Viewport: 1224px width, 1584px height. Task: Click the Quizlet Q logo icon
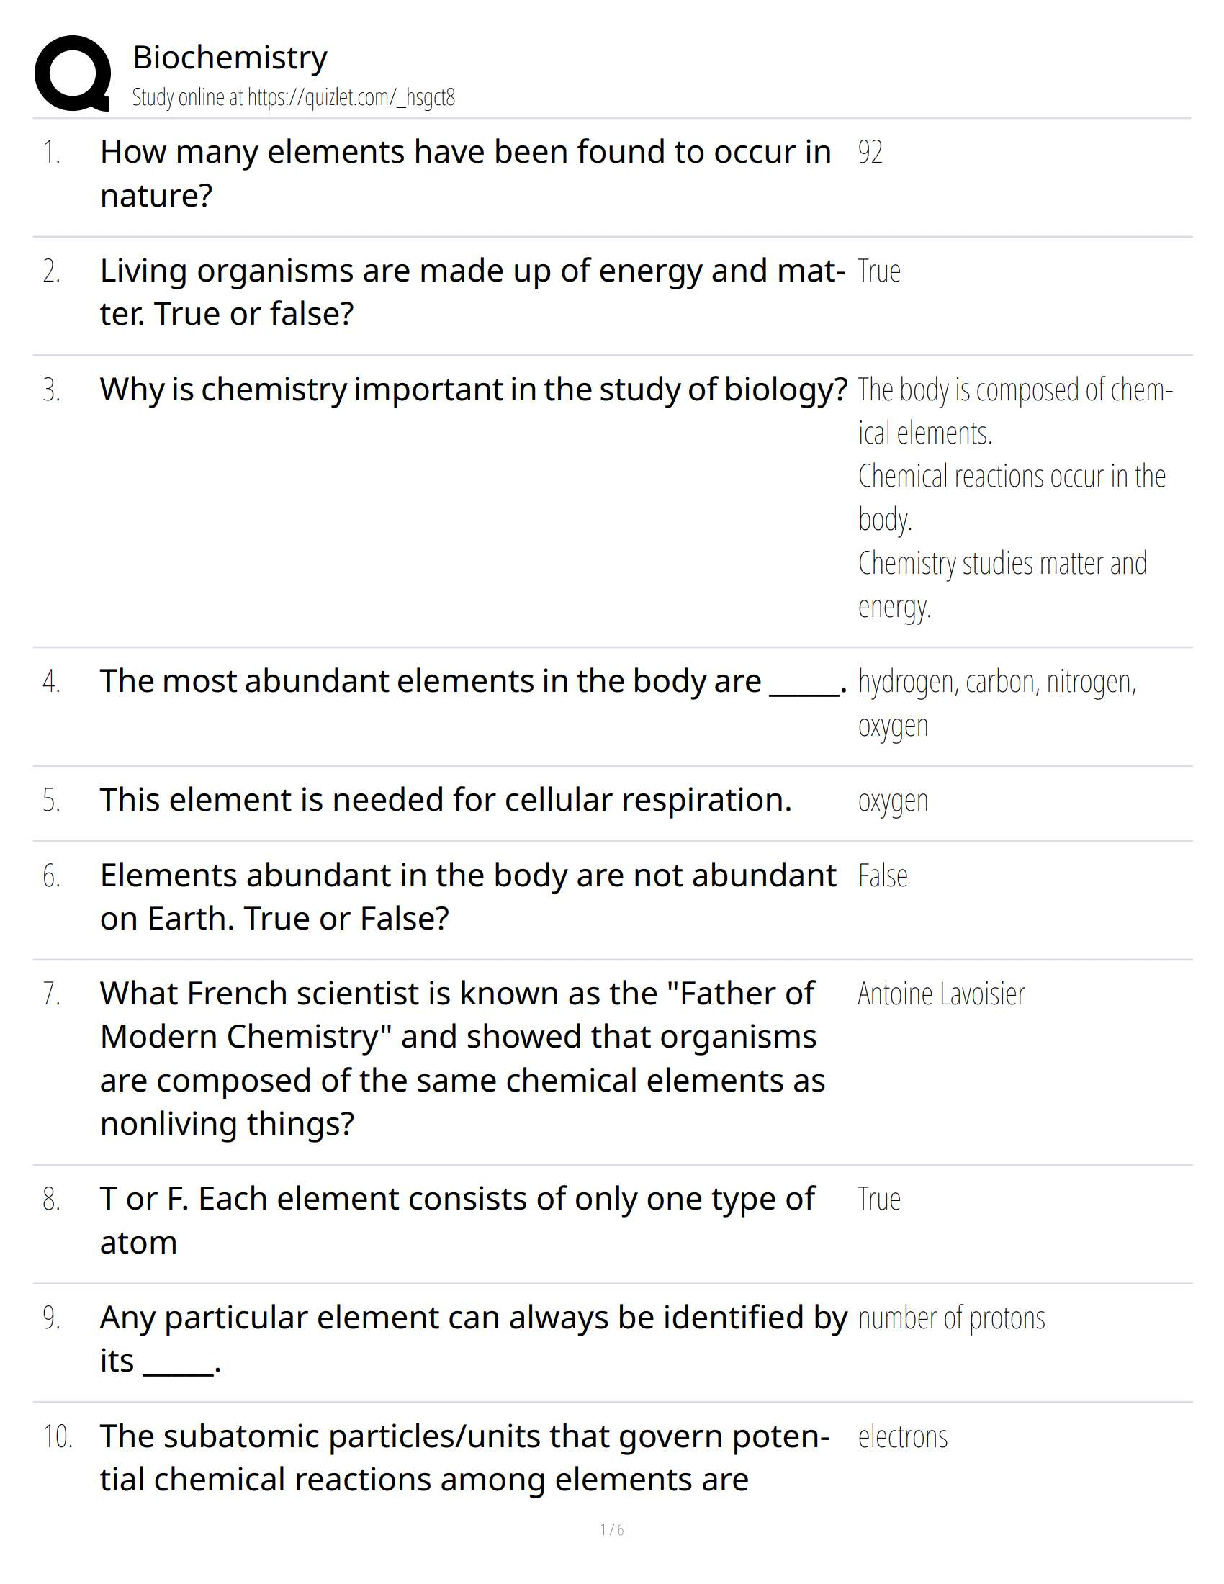point(72,73)
